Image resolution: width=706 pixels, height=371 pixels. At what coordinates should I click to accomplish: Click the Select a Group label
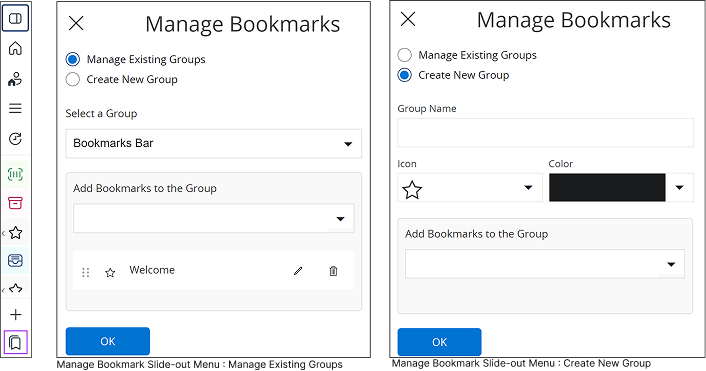click(x=101, y=113)
